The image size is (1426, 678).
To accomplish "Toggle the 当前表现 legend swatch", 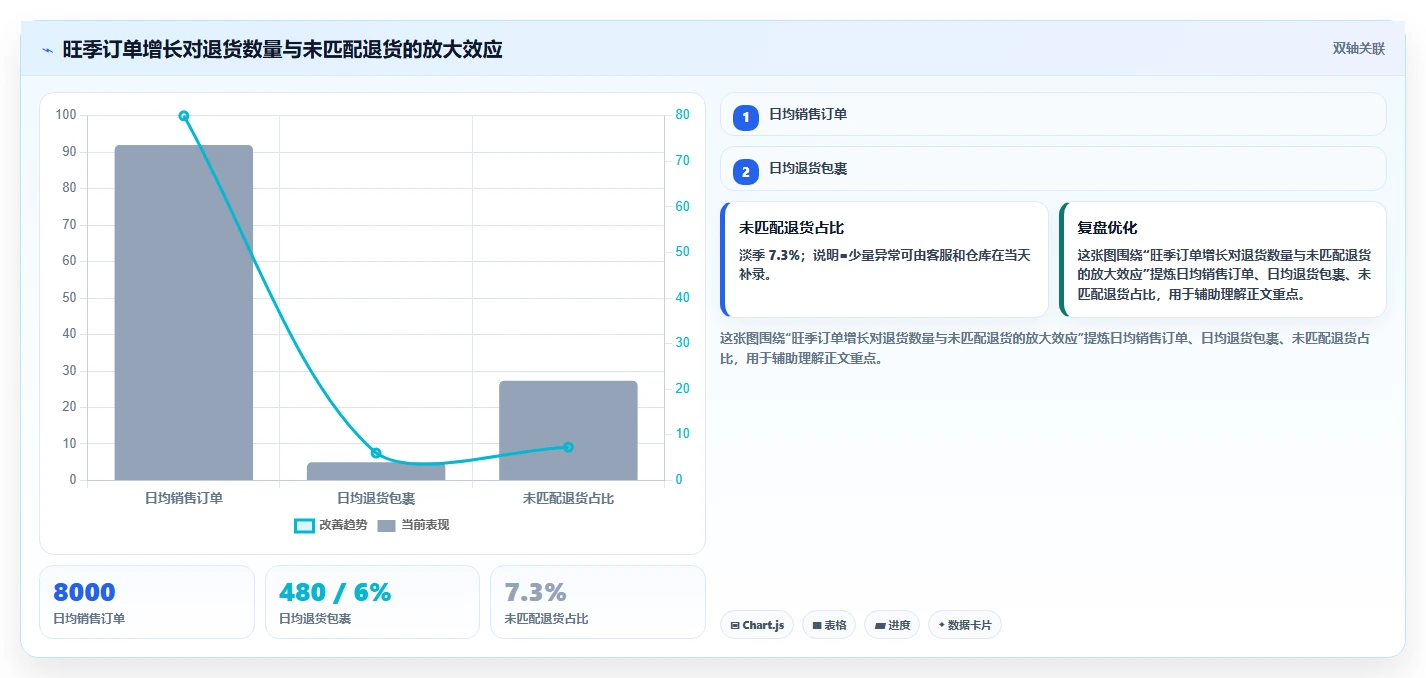I will pos(386,525).
